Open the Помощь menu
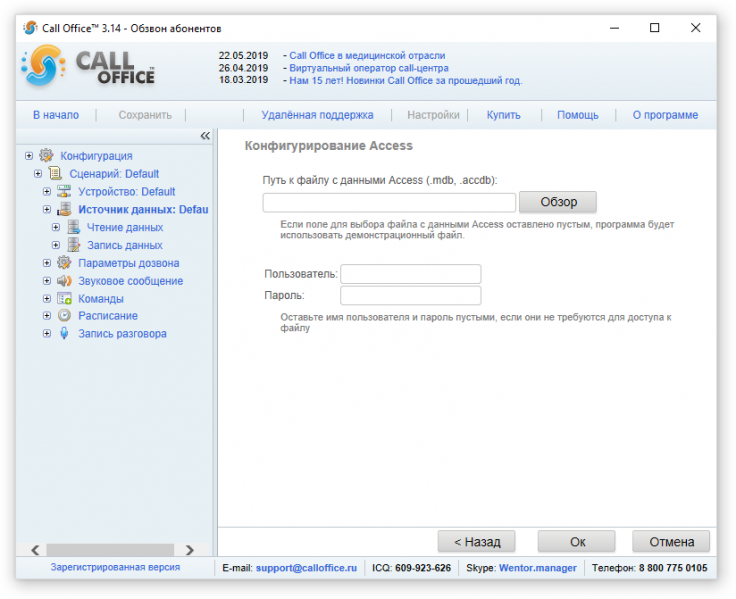 [578, 115]
